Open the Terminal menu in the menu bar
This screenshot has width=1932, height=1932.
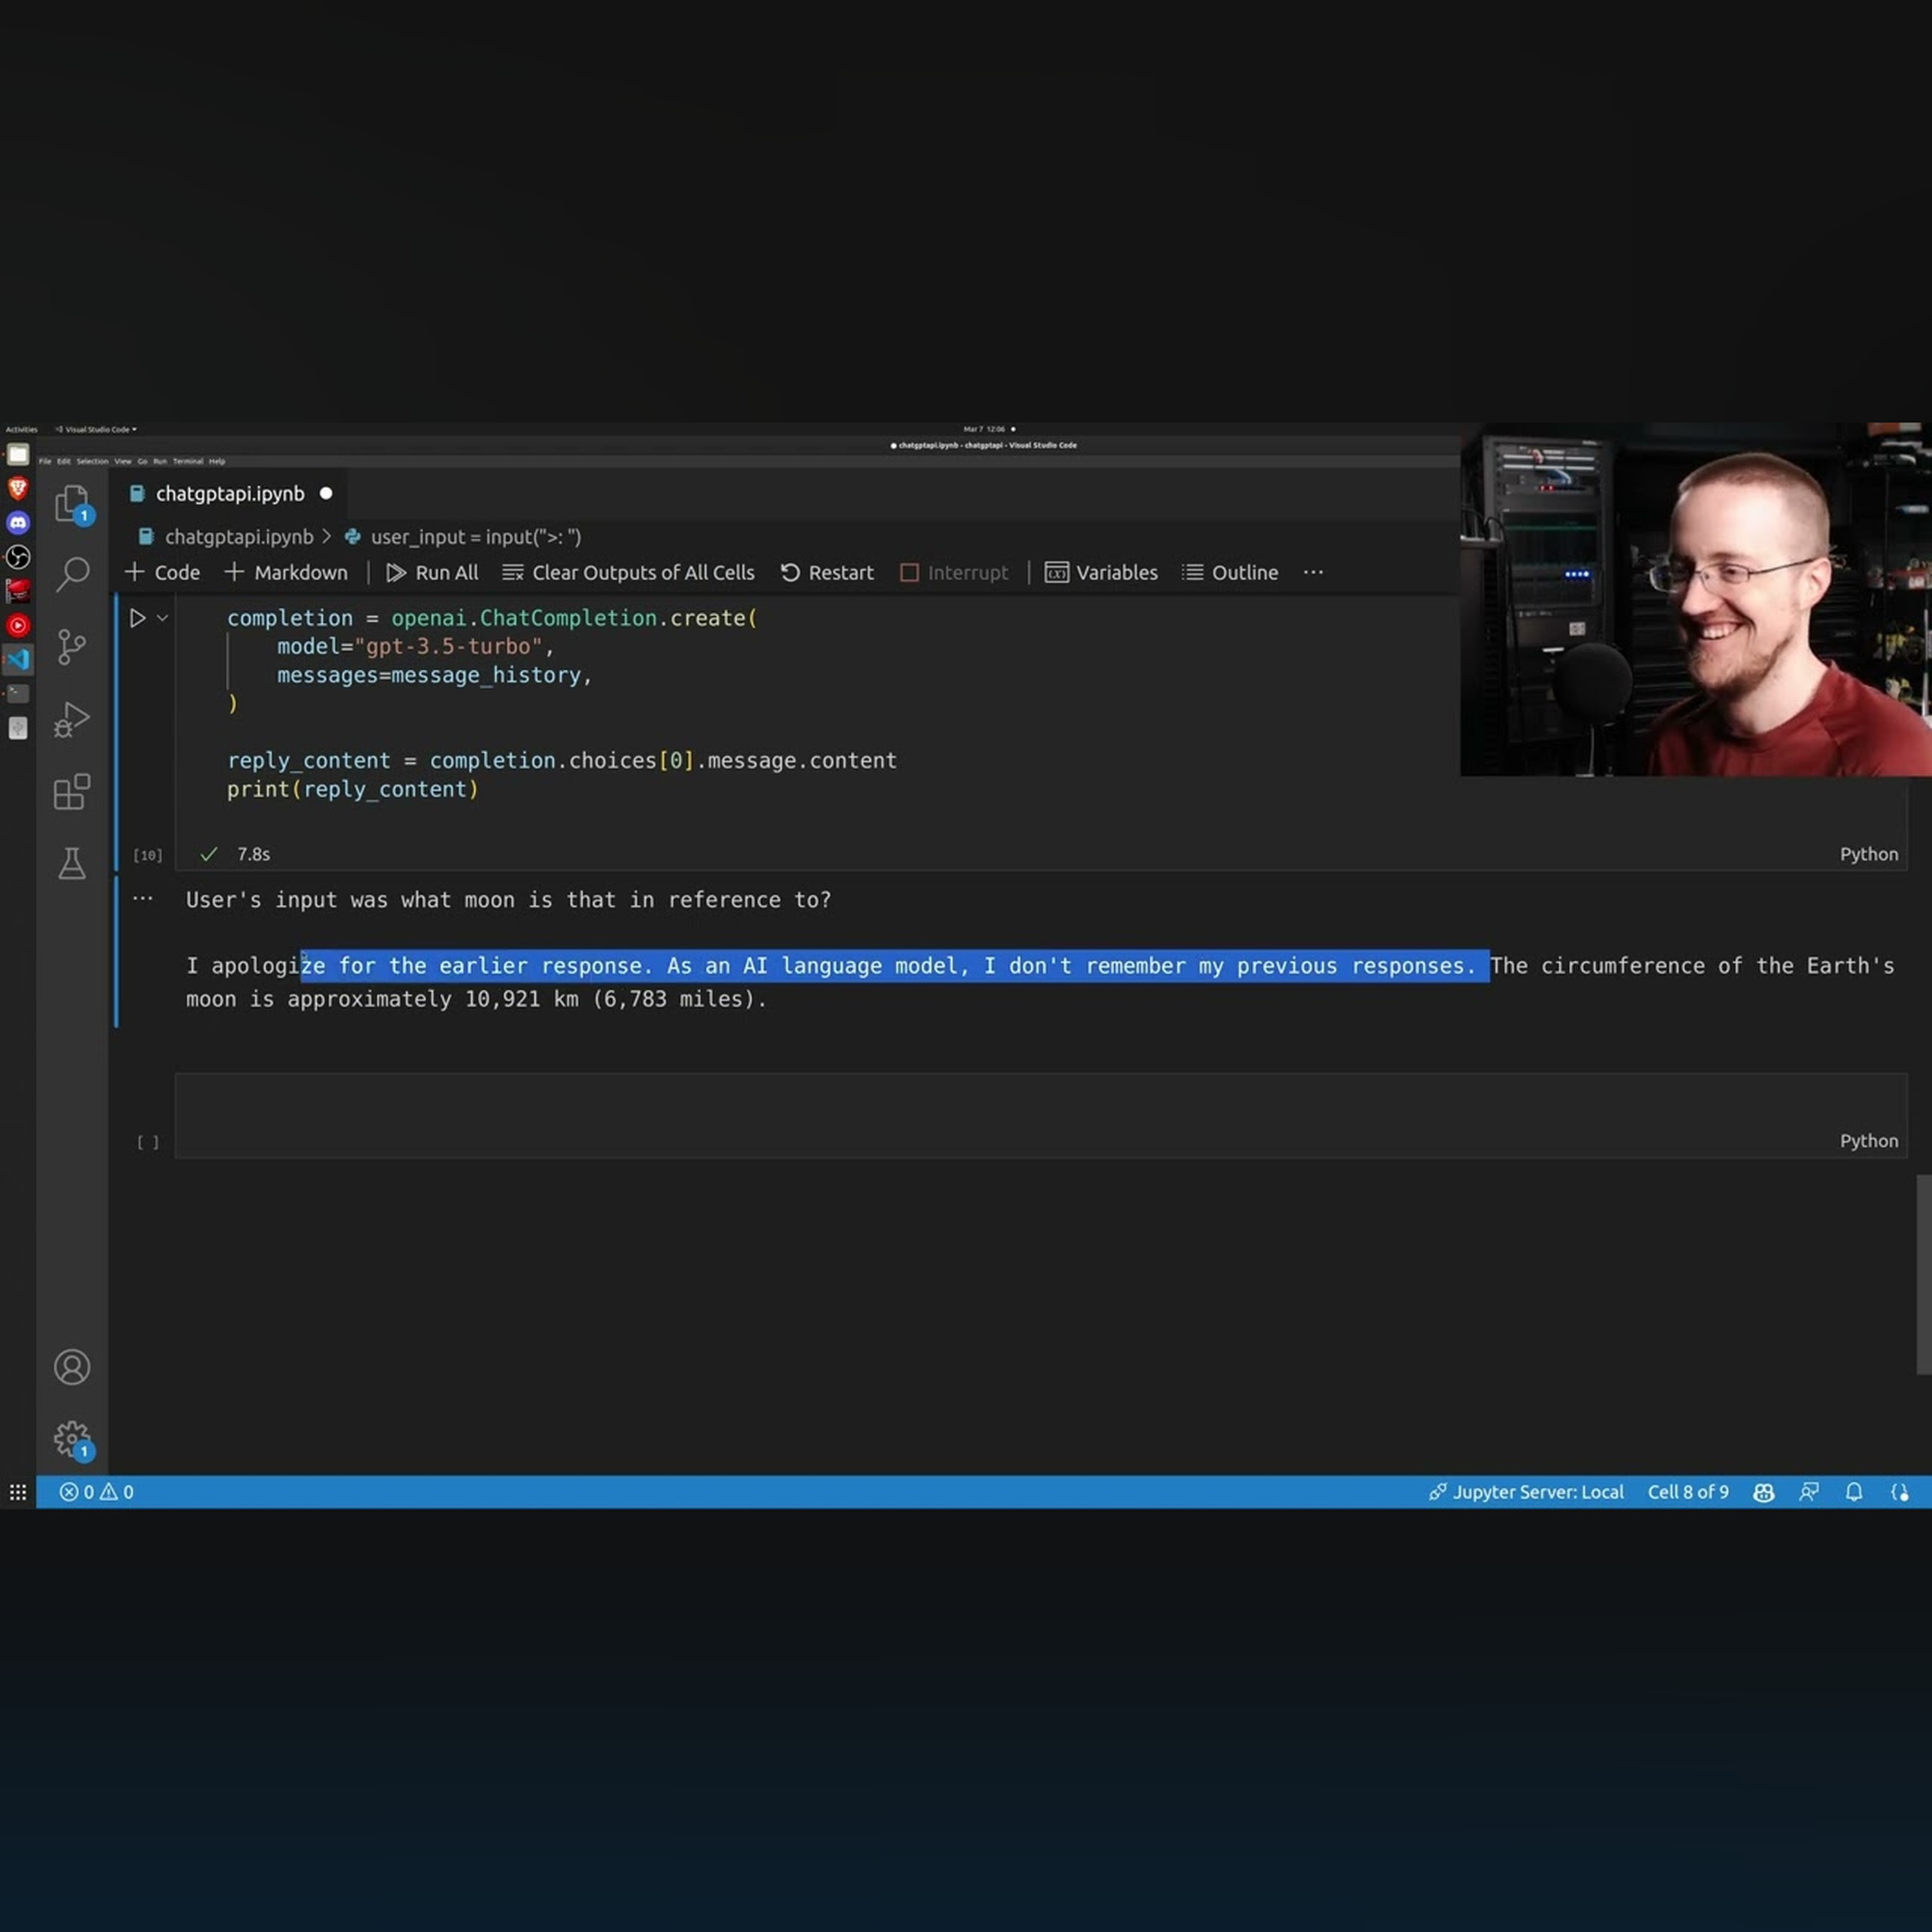click(188, 461)
